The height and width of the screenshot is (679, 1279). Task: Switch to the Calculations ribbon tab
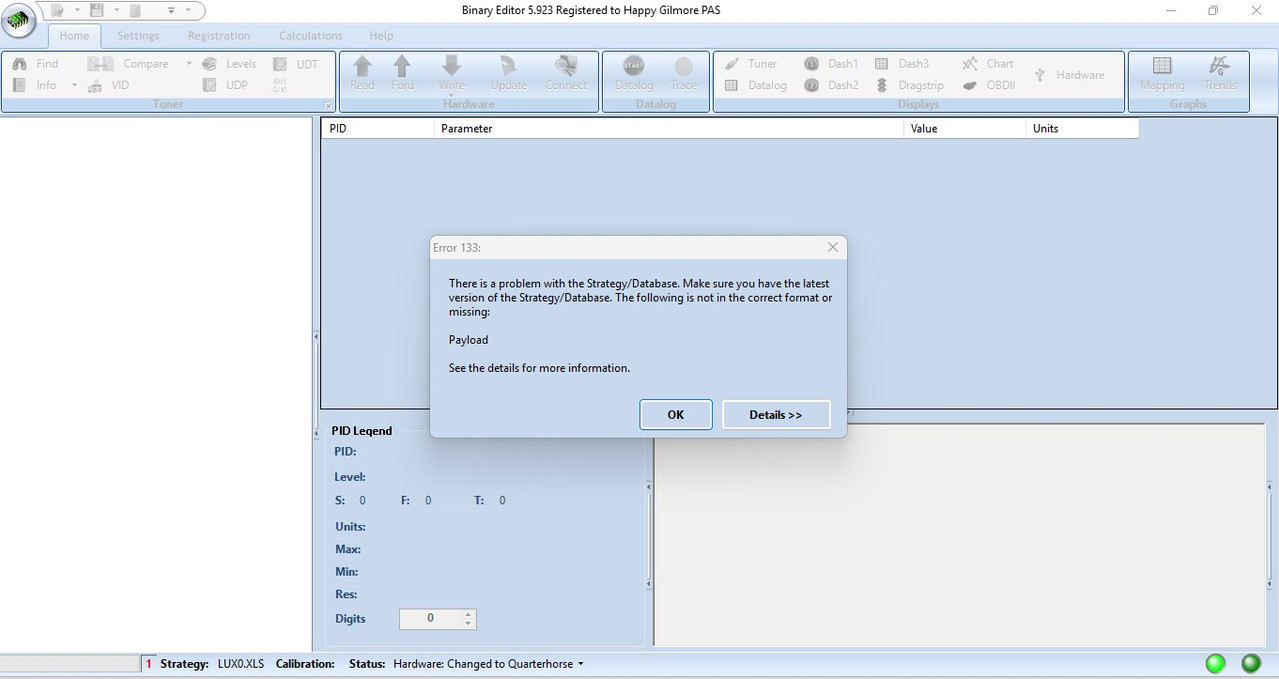(x=310, y=36)
